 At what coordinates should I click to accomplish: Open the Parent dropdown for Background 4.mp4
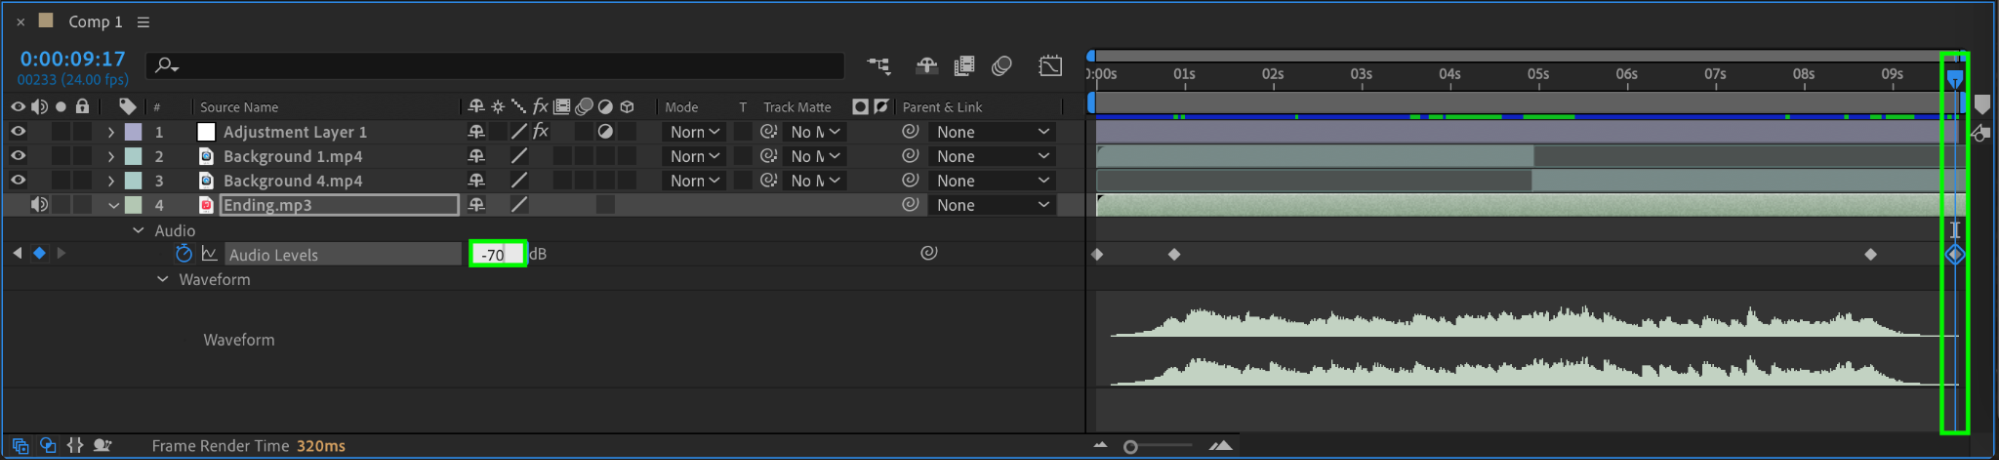coord(992,181)
